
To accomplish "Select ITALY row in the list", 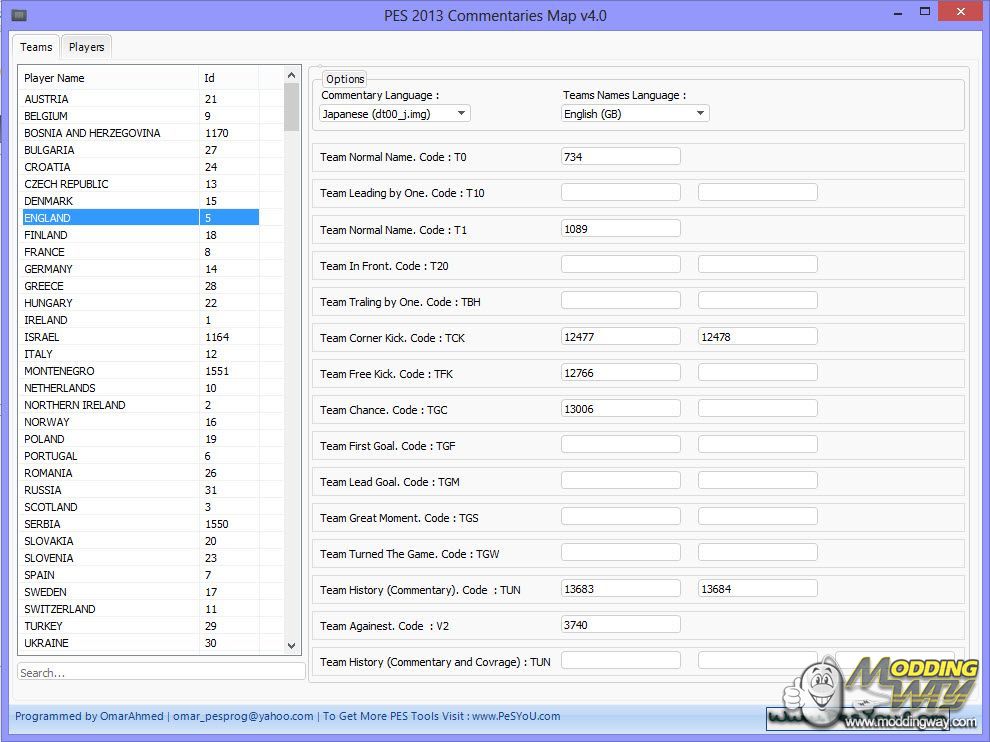I will pos(38,354).
